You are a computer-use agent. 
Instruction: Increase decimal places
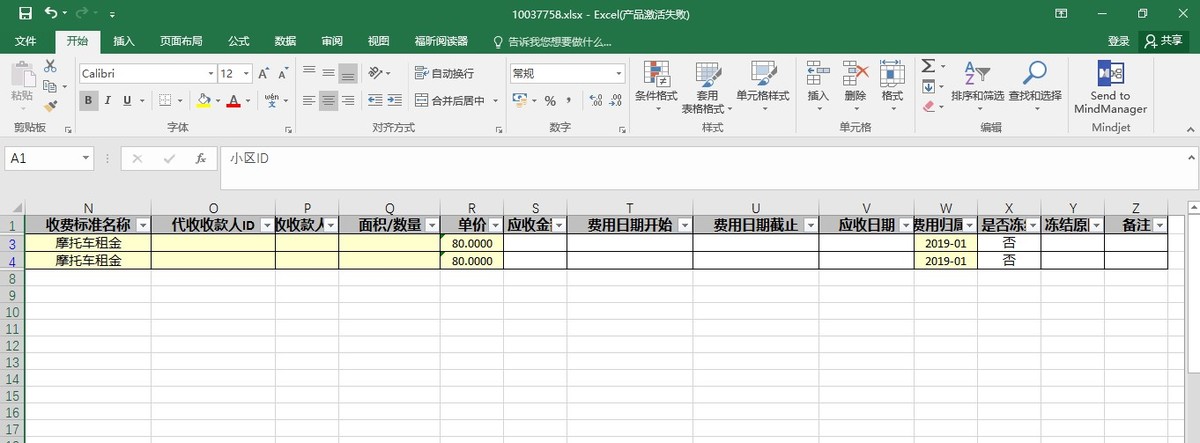[596, 101]
